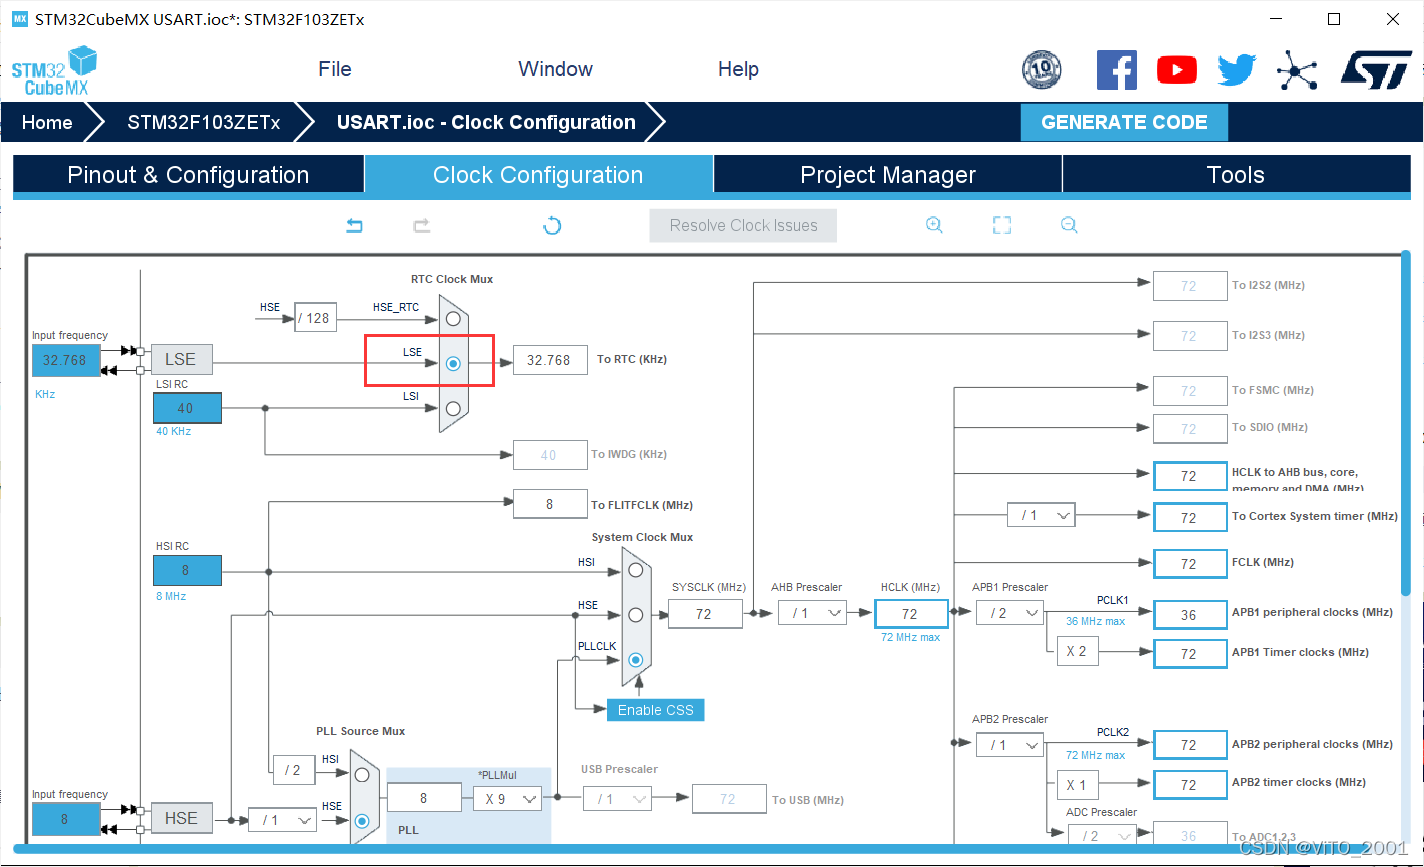Click the redo arrow icon in the toolbar
1424x867 pixels.
(421, 226)
